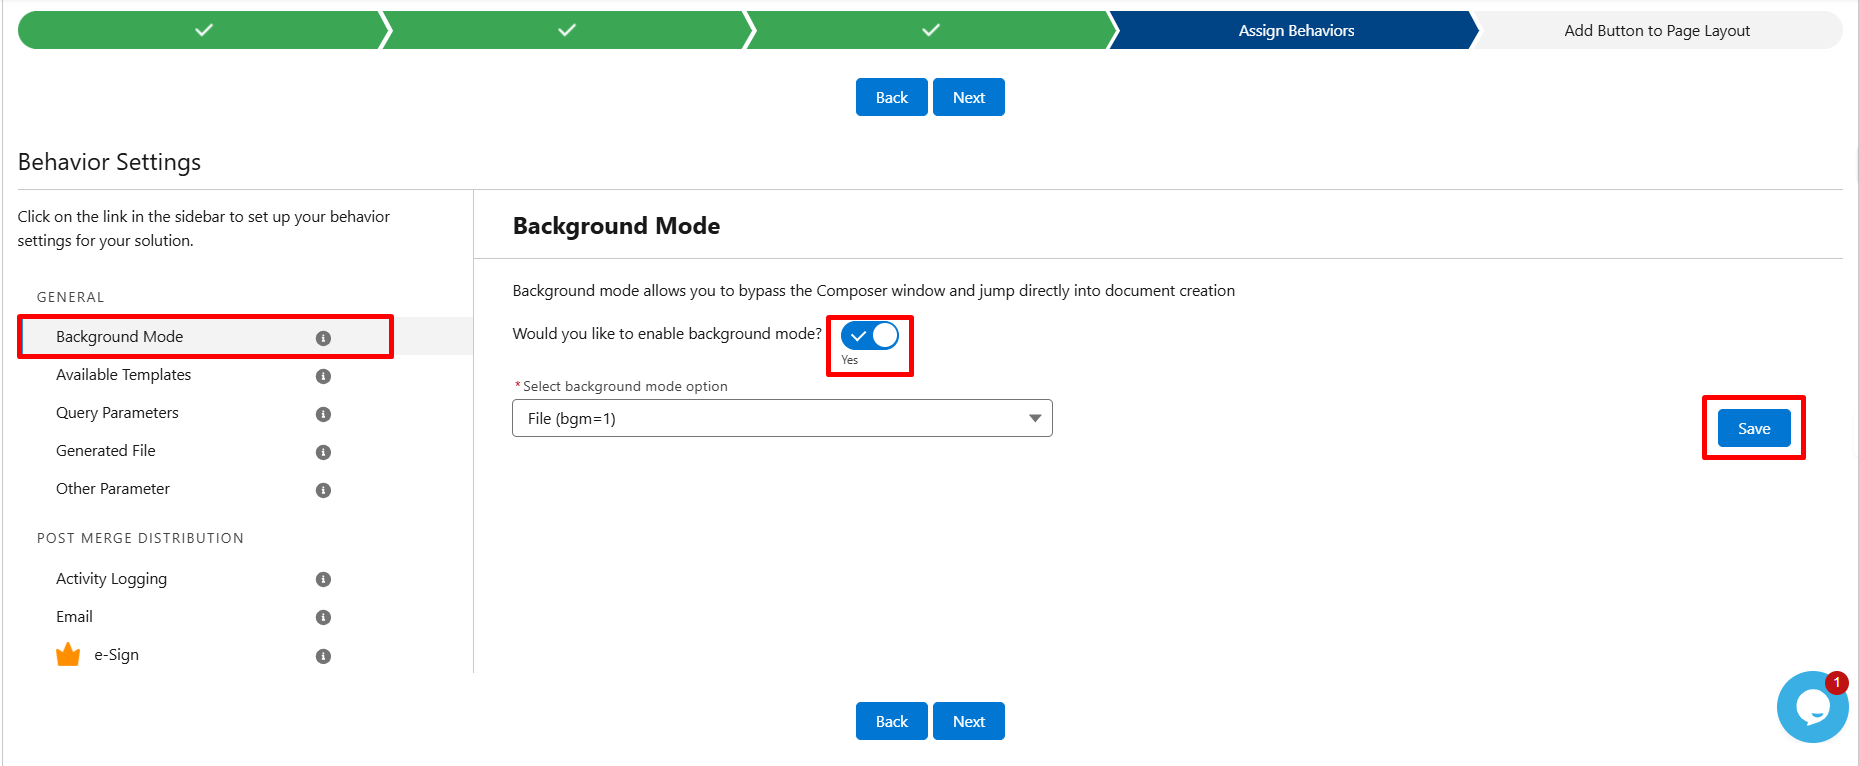Click the Save button
The image size is (1859, 766).
(1753, 428)
